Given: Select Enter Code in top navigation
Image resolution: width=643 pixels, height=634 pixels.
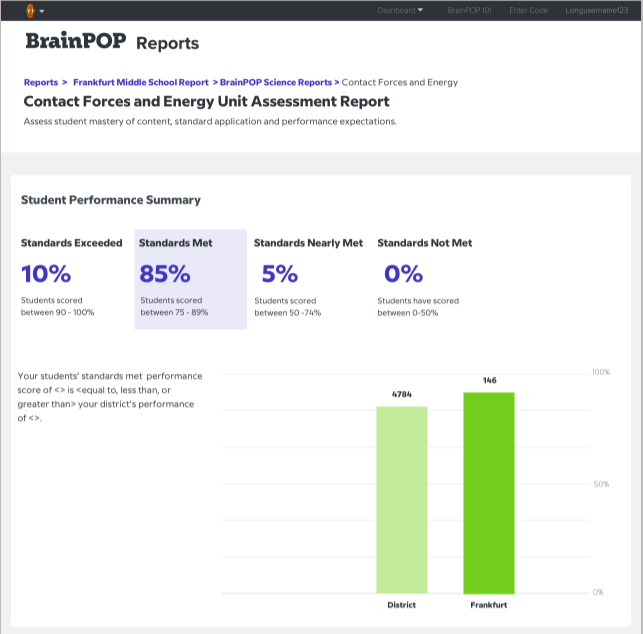Looking at the screenshot, I should pyautogui.click(x=529, y=10).
